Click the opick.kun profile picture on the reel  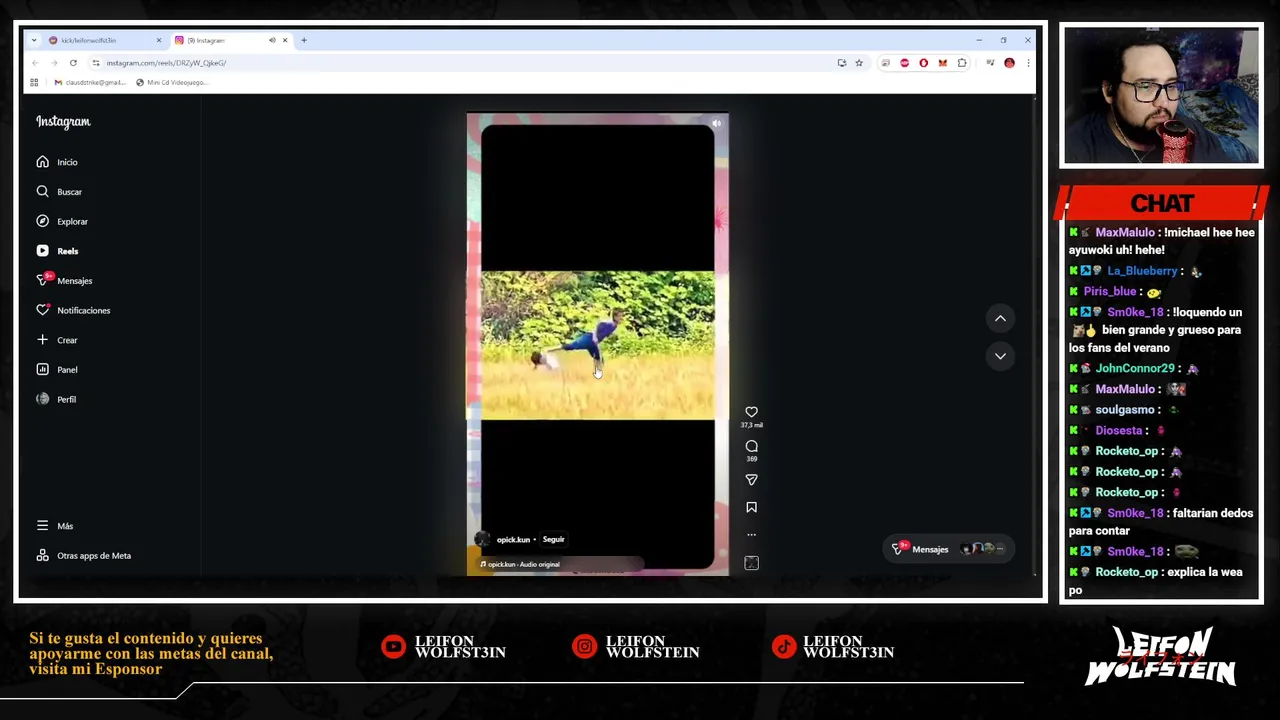pyautogui.click(x=483, y=539)
